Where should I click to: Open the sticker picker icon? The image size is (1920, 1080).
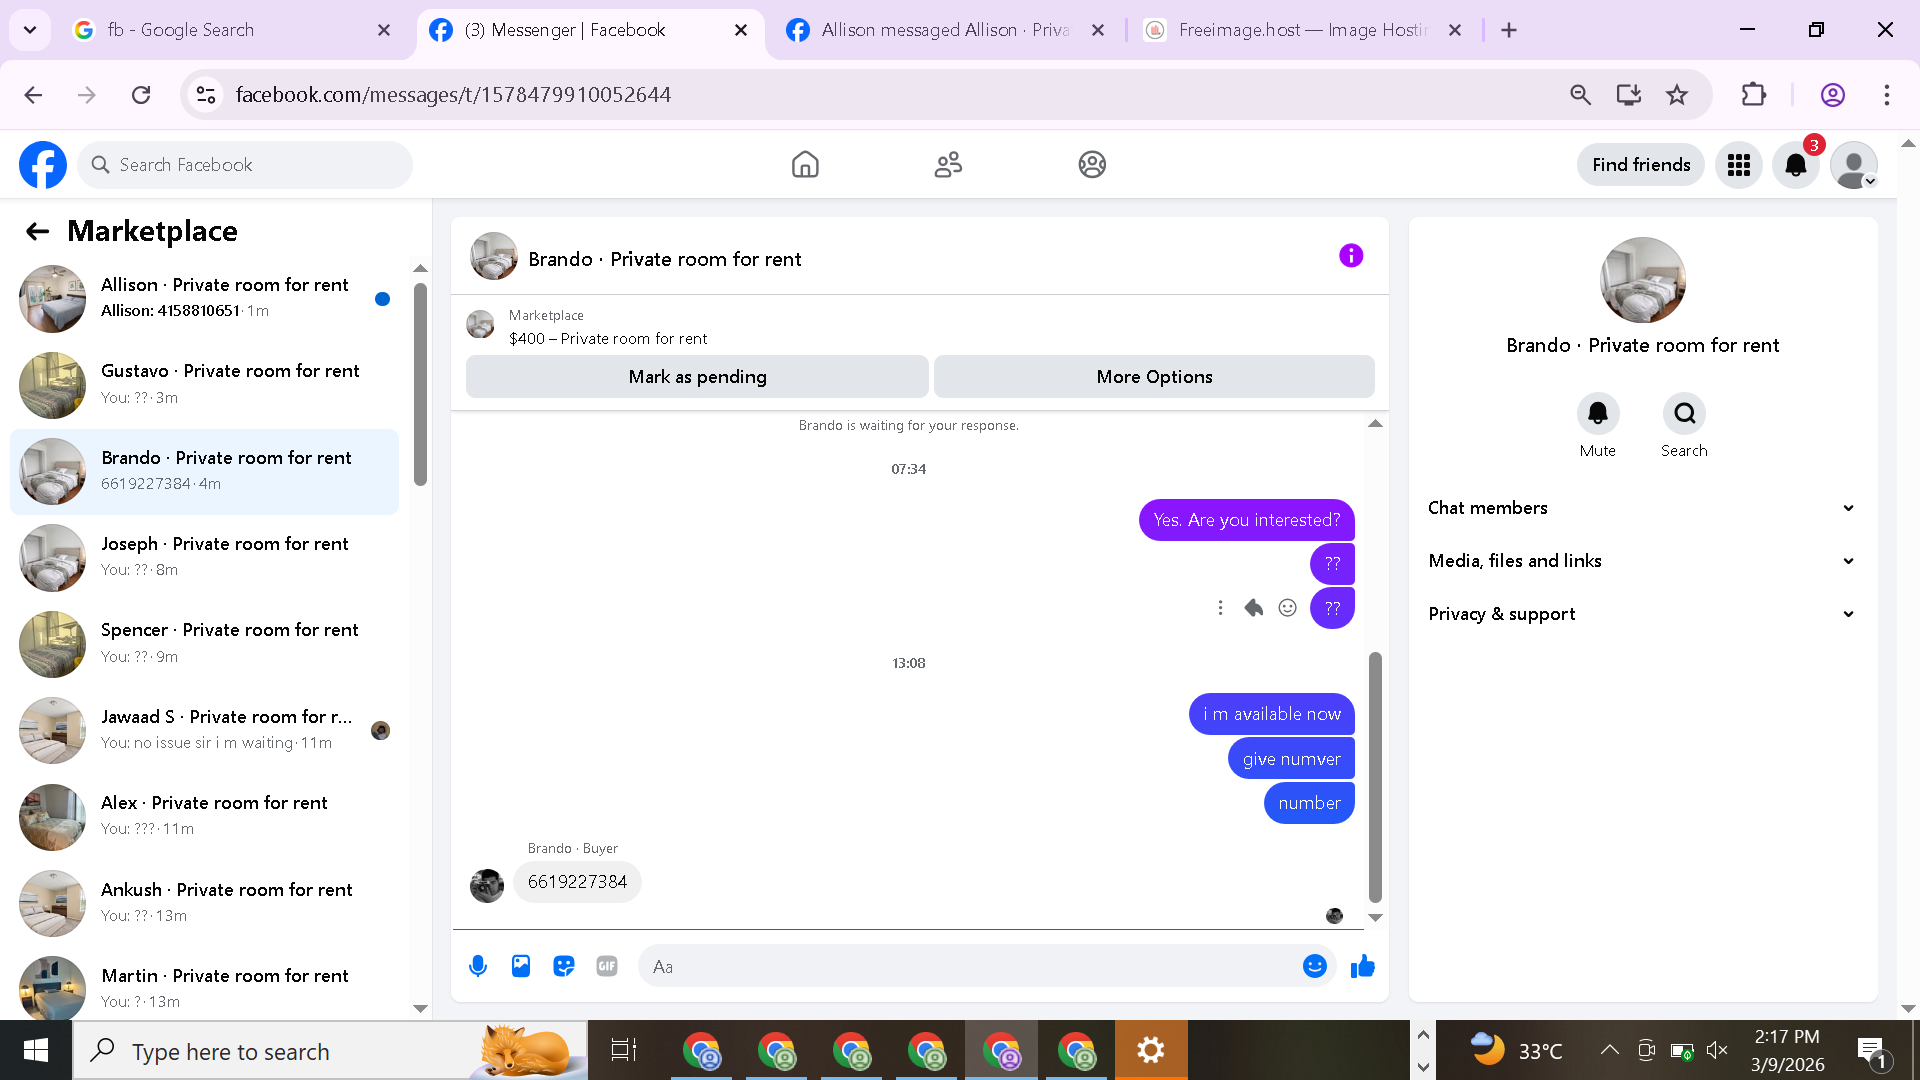point(564,966)
